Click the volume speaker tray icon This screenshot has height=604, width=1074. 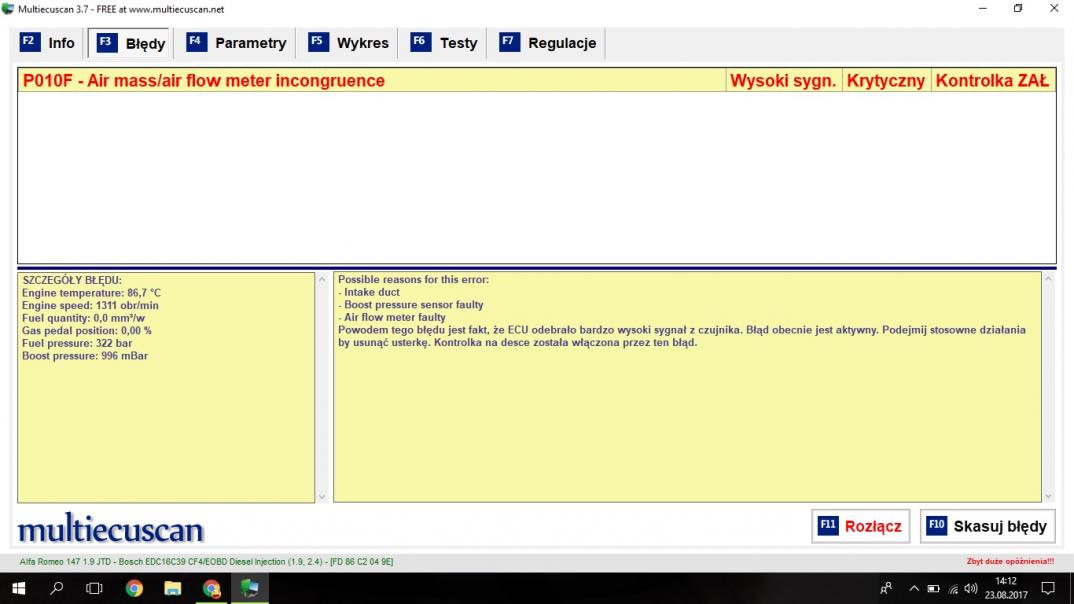971,588
